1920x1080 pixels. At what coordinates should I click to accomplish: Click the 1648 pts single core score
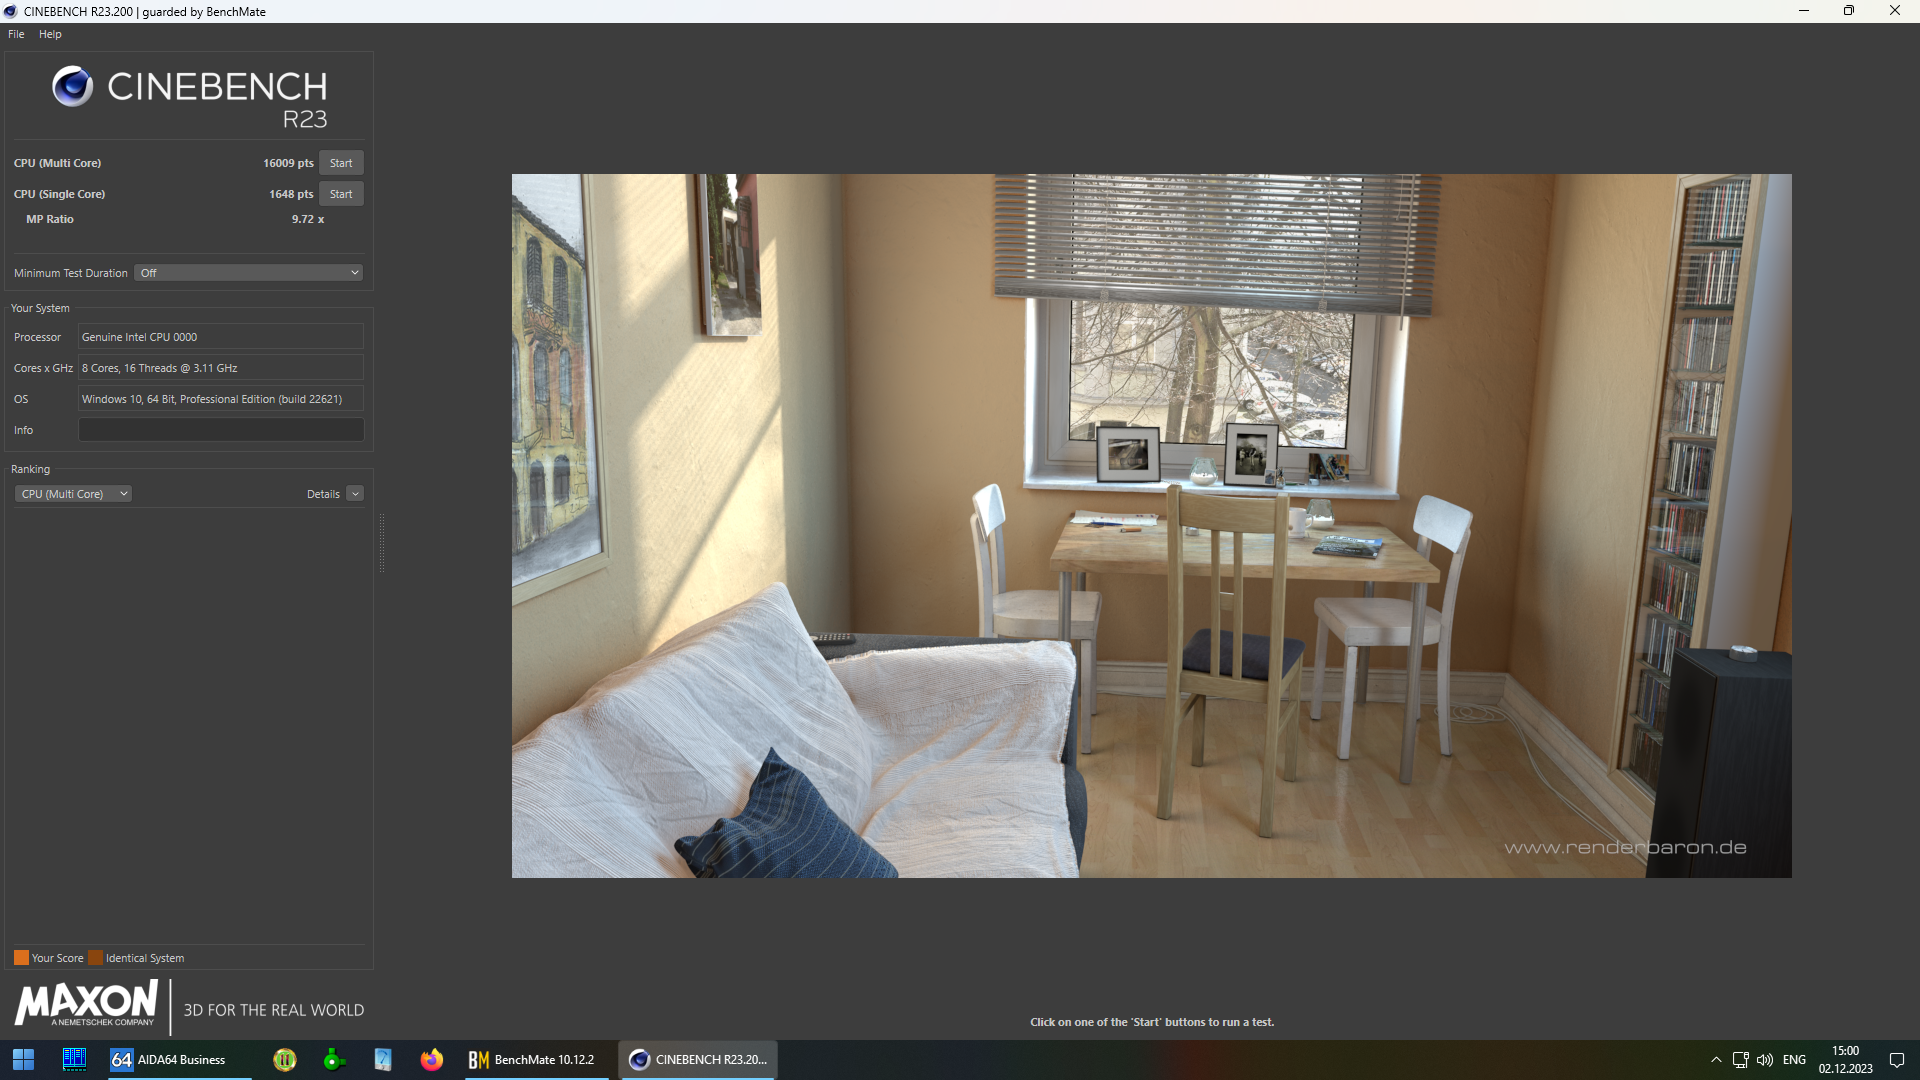[291, 194]
